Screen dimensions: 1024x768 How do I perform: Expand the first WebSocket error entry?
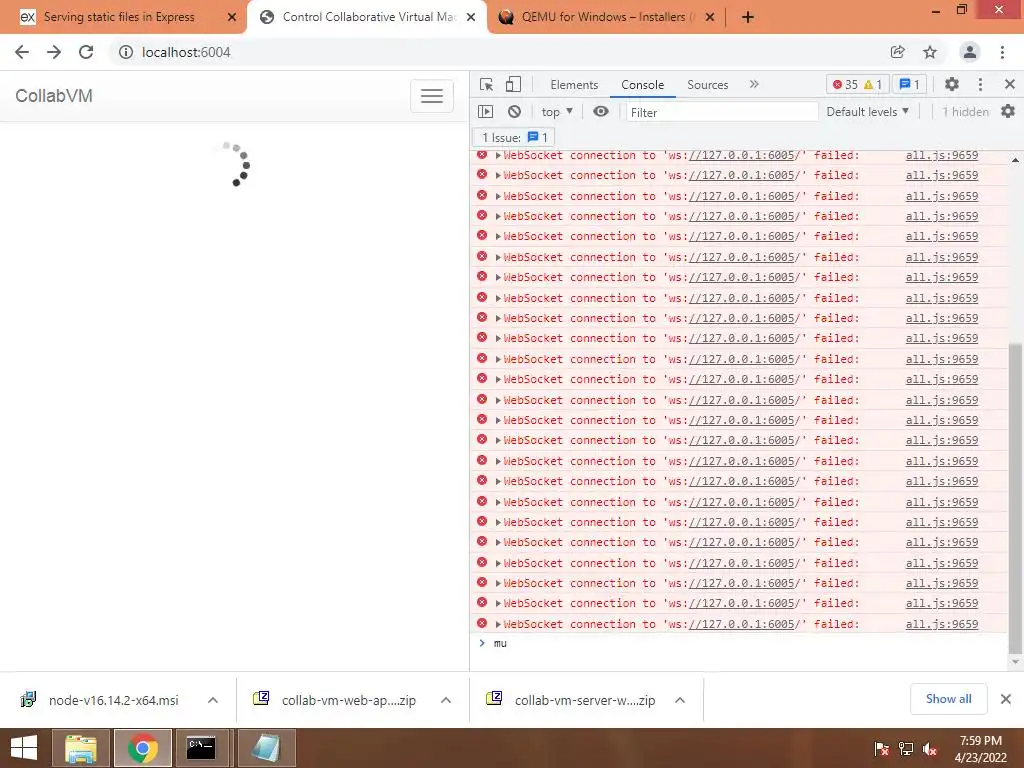pyautogui.click(x=498, y=155)
